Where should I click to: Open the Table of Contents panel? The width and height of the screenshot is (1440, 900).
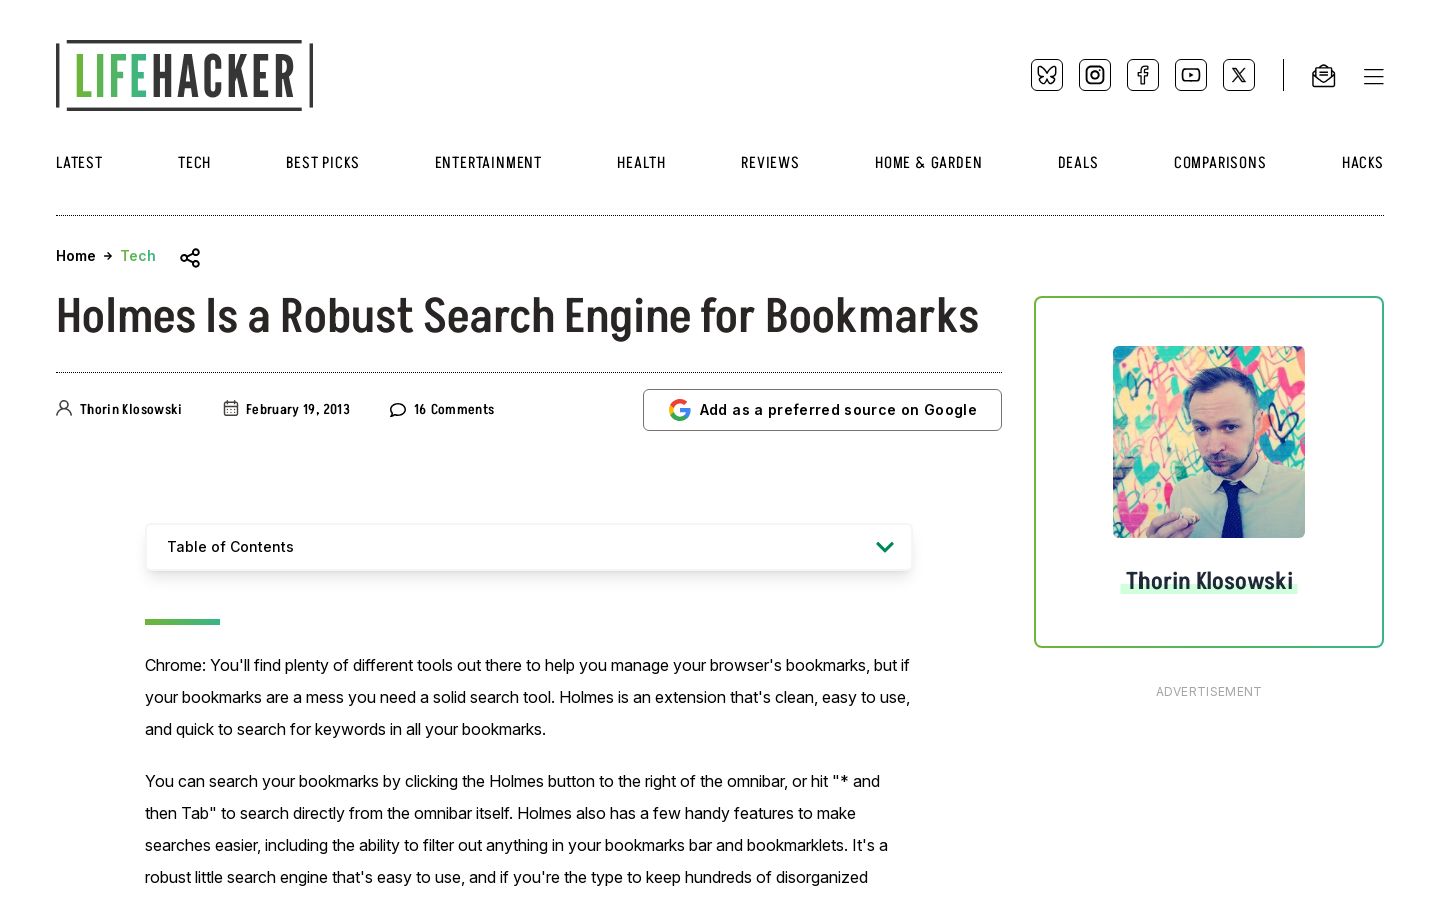529,547
